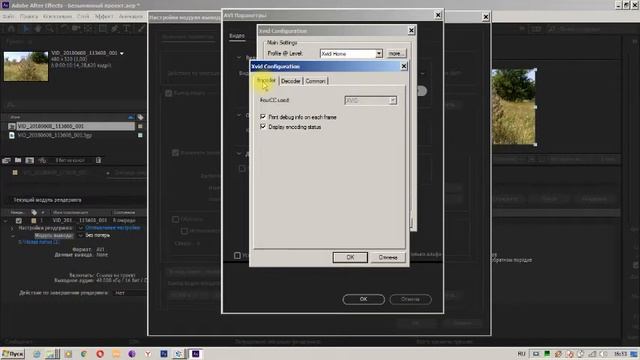Click label color swatch of selected VID_20180608 item
Viewport: 640px width, 360px height.
(140, 126)
